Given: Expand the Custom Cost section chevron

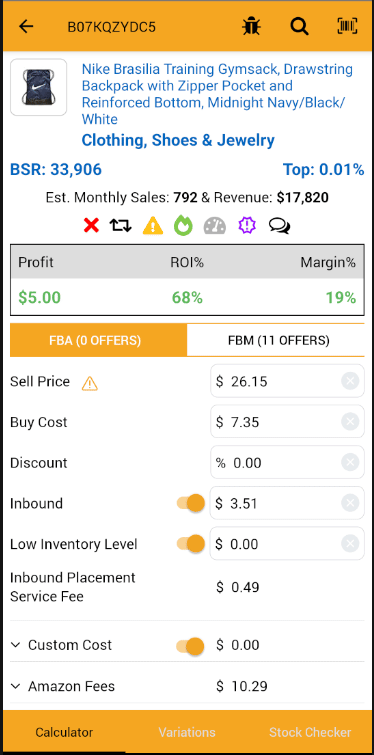Looking at the screenshot, I should click(16, 645).
